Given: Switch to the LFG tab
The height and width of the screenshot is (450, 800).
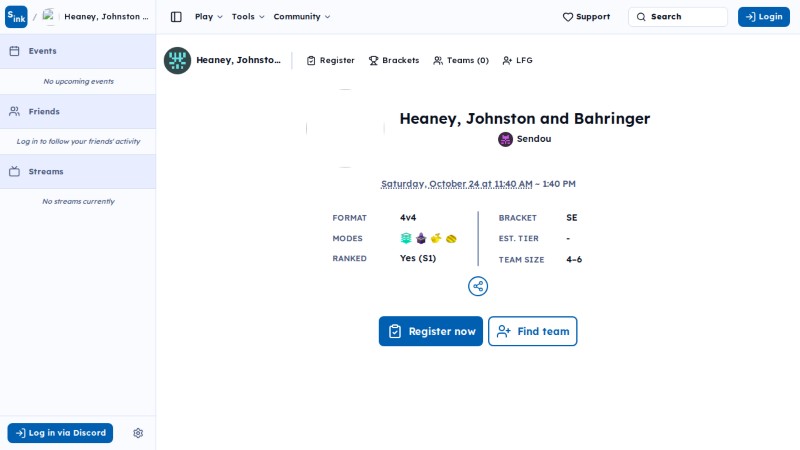Looking at the screenshot, I should (517, 60).
